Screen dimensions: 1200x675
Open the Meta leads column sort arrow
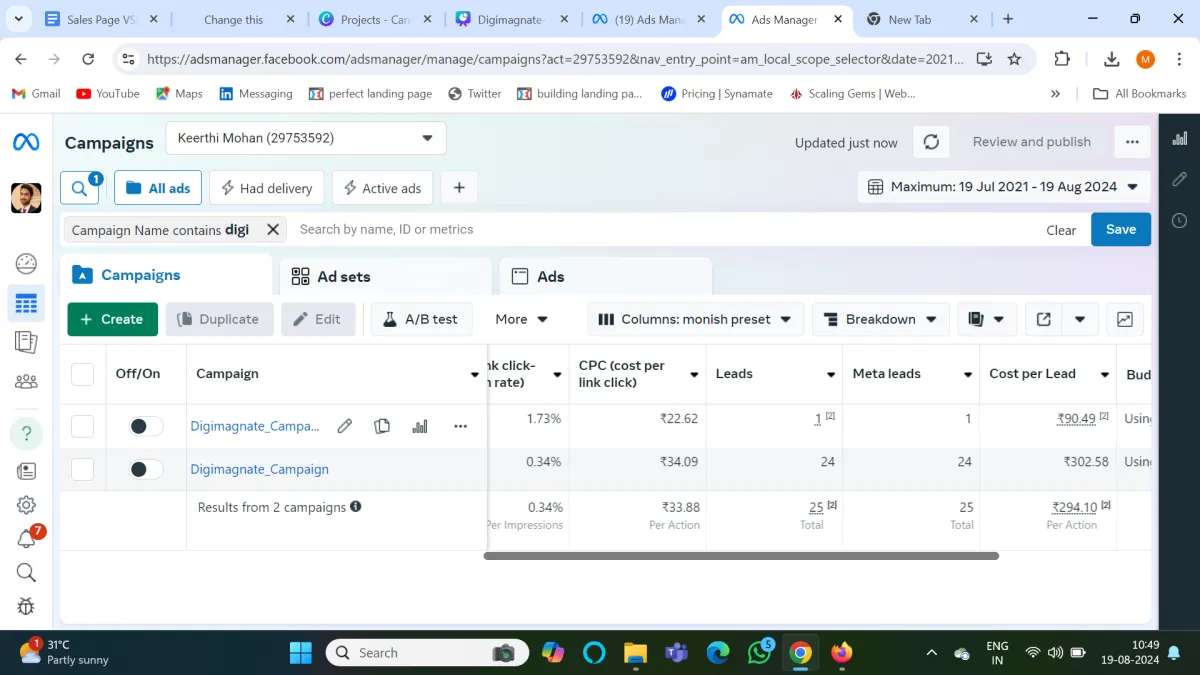[968, 375]
